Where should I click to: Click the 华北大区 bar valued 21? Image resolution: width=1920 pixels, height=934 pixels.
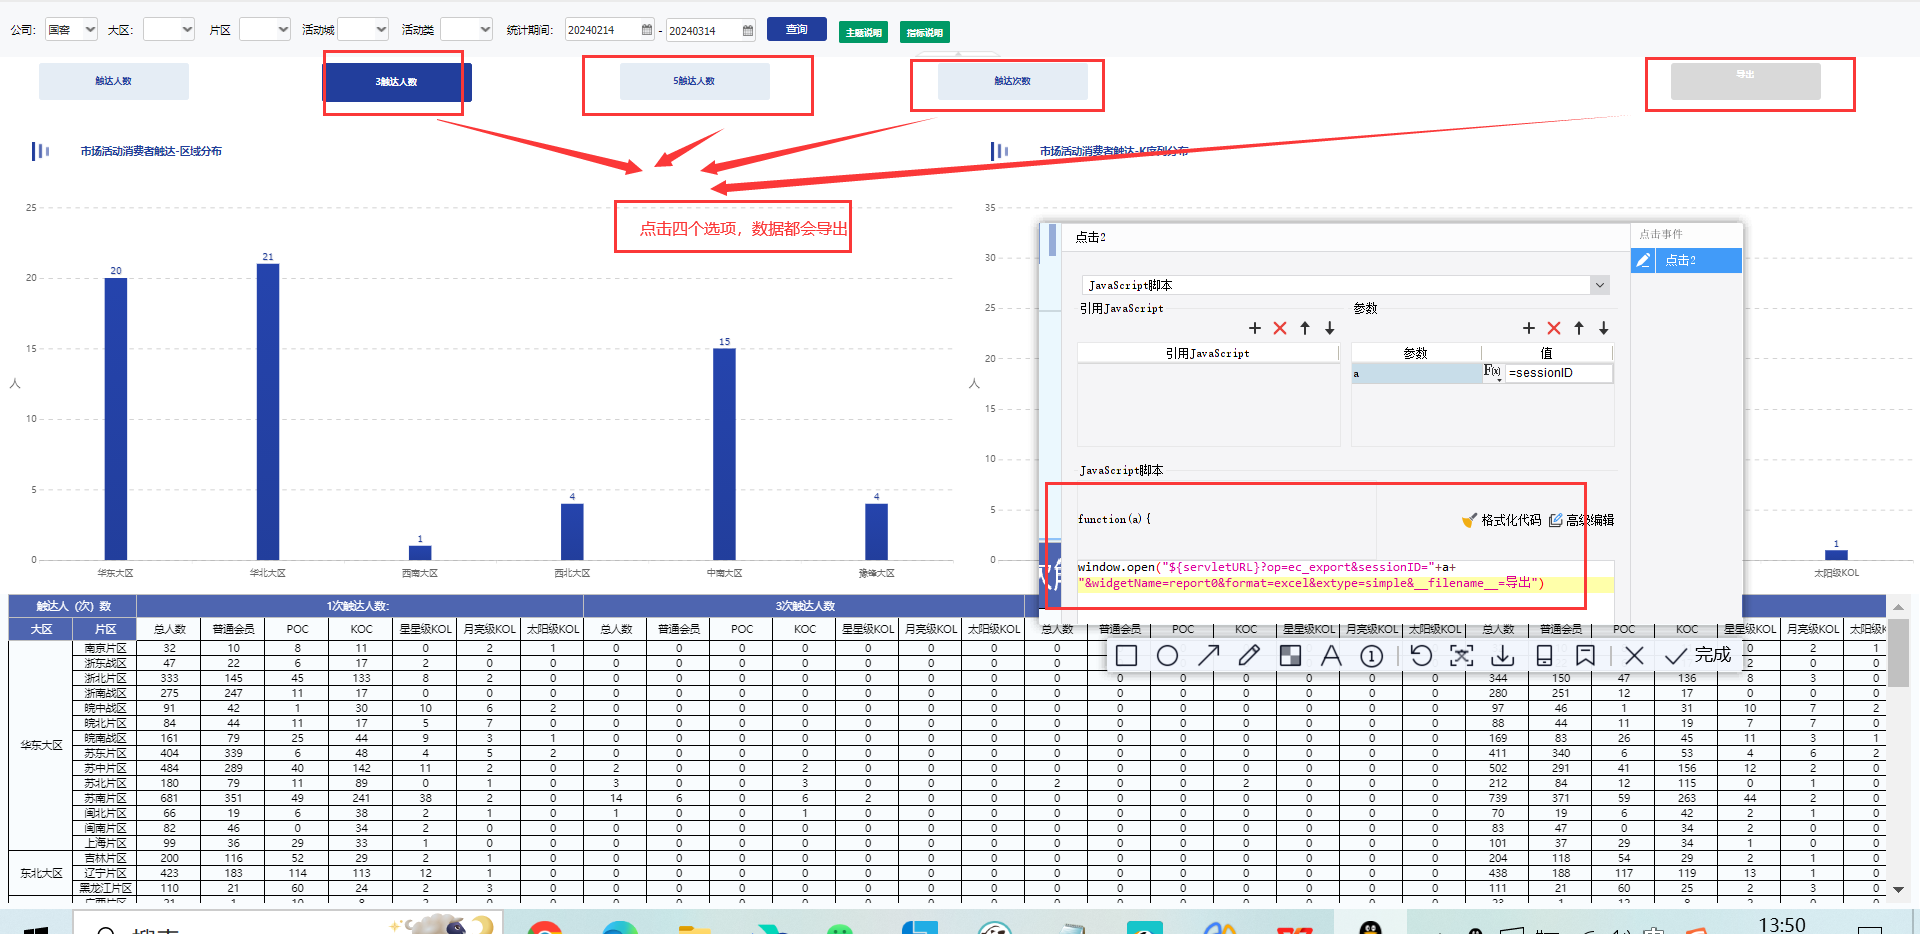[268, 411]
